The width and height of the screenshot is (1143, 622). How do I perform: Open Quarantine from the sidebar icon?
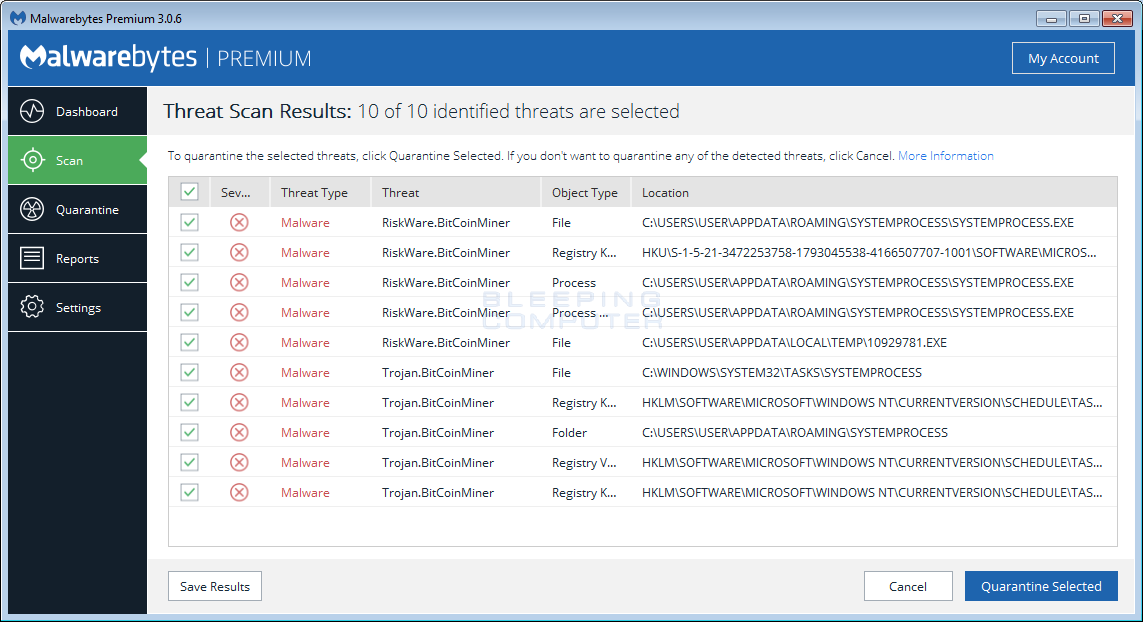tap(35, 209)
